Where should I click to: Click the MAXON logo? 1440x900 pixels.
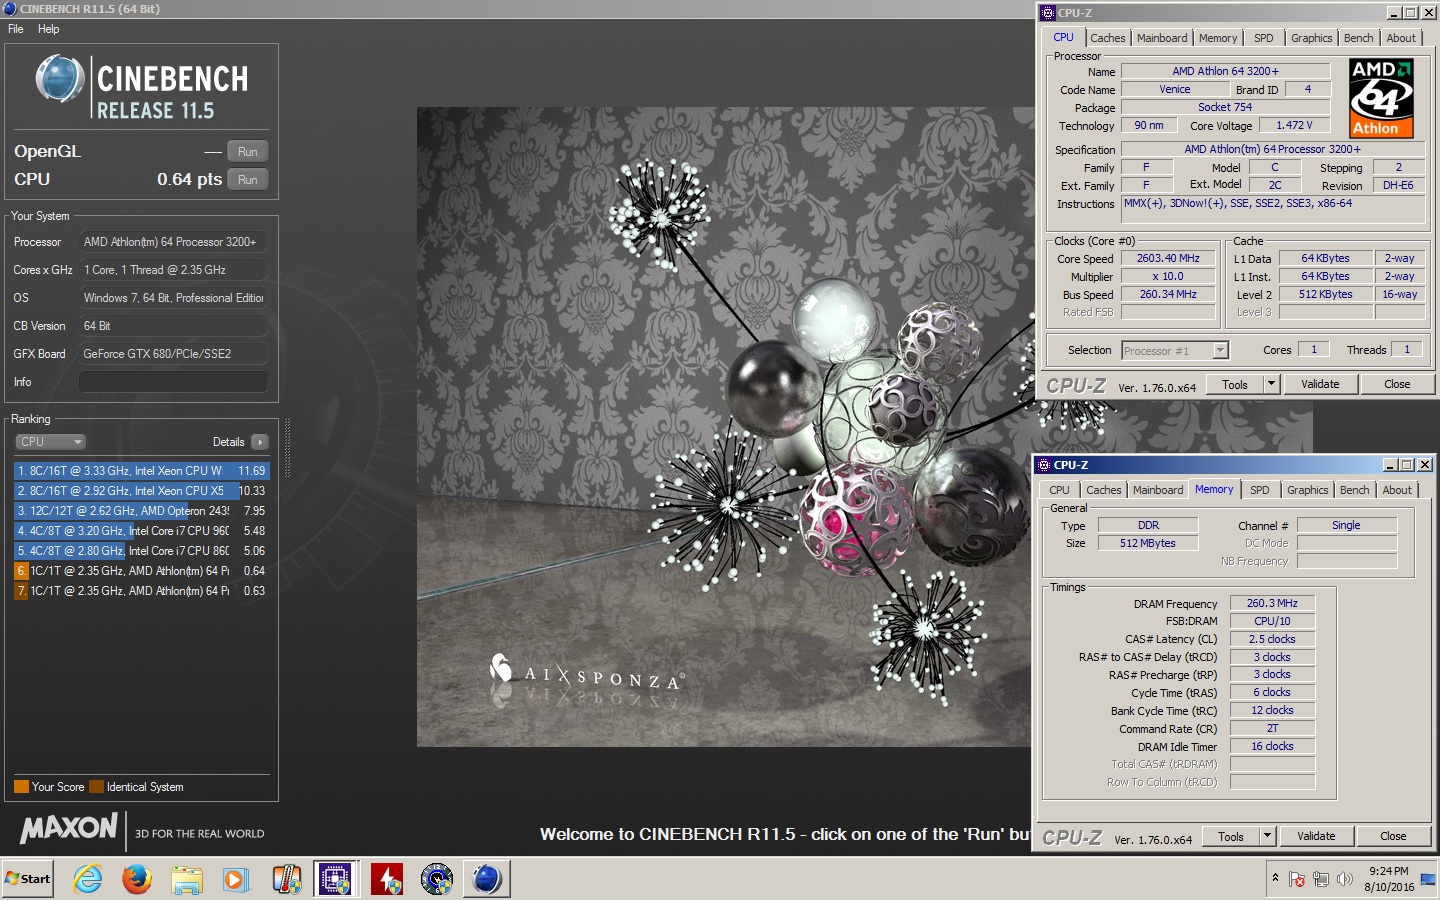69,829
